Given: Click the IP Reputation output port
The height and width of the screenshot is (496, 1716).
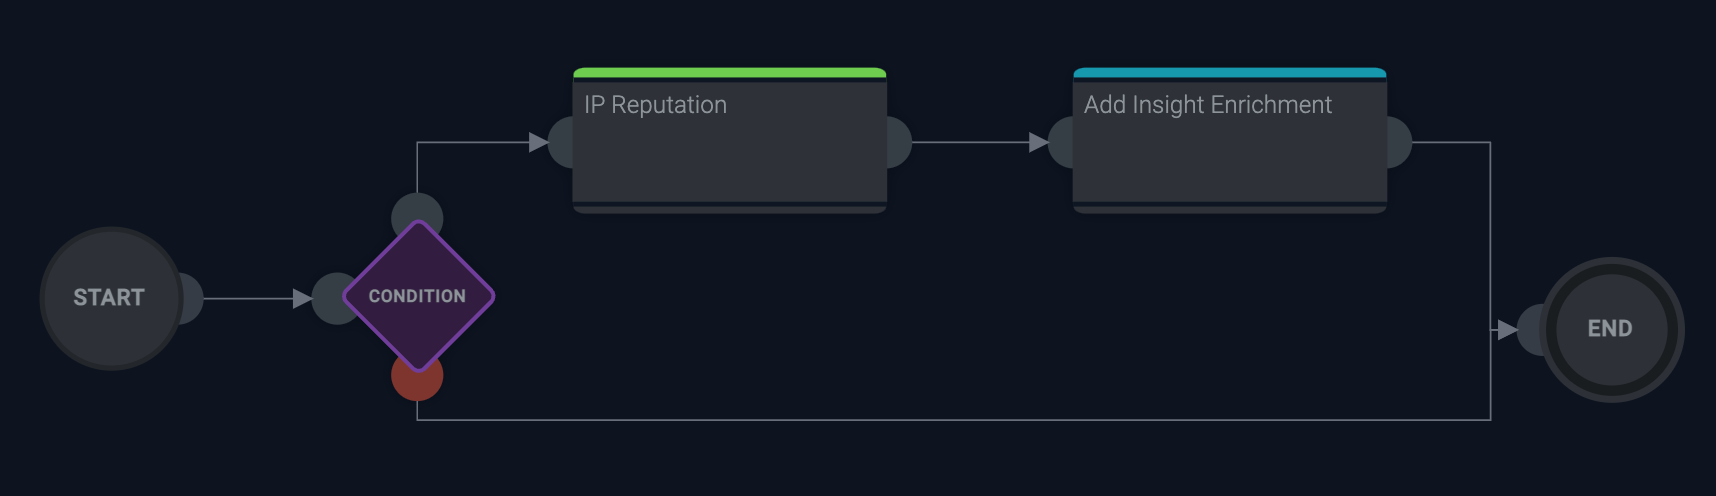Looking at the screenshot, I should tap(899, 142).
